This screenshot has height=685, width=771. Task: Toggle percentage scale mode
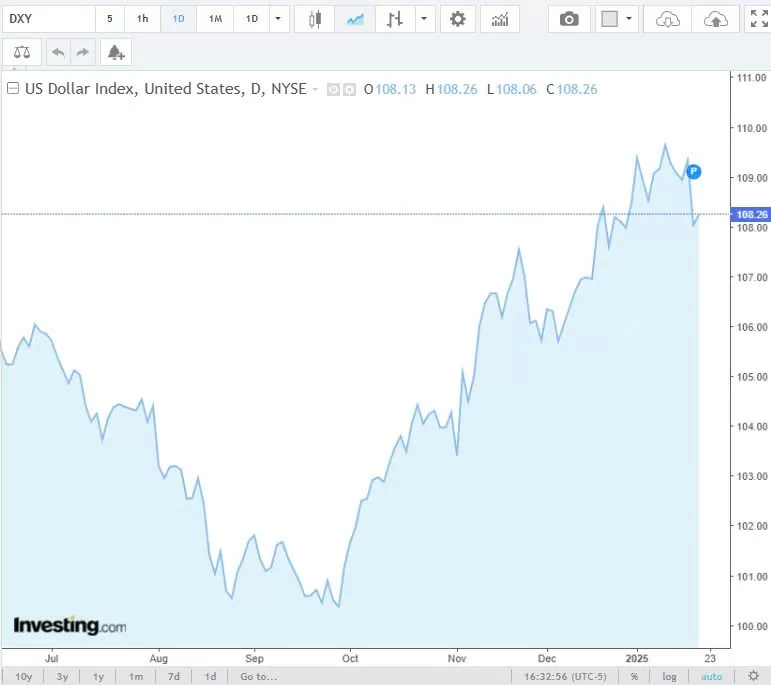(x=634, y=677)
